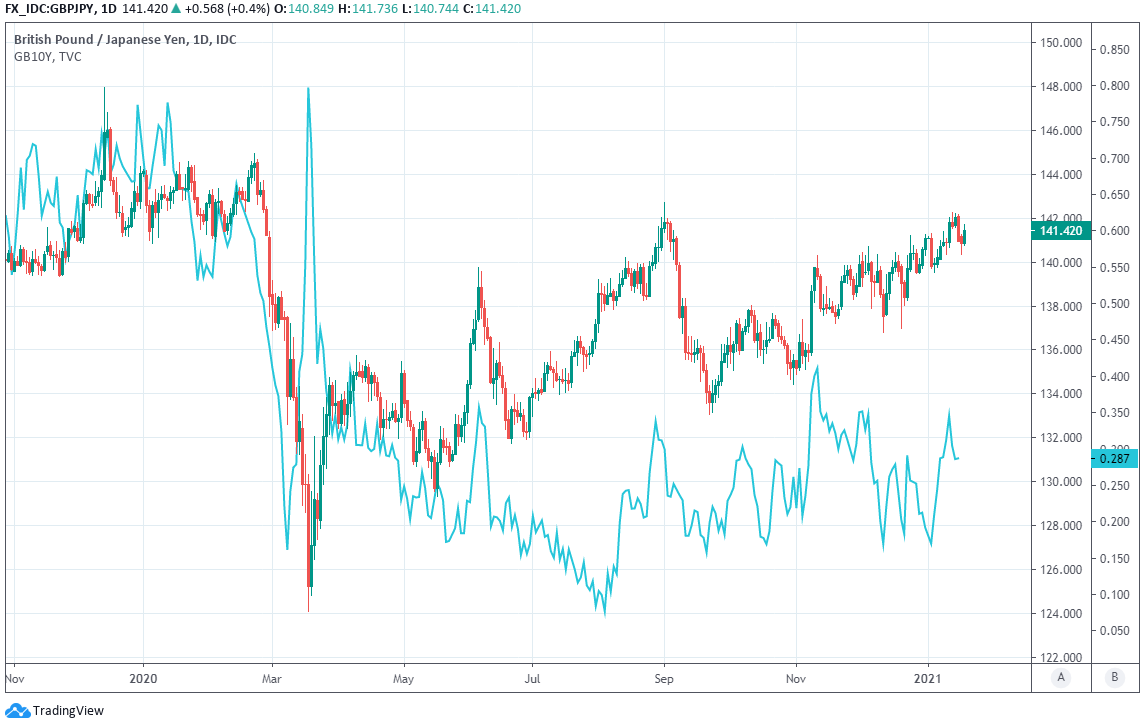Viewport: 1144px width, 727px height.
Task: Click the 0.050 yield axis label
Action: [1114, 631]
